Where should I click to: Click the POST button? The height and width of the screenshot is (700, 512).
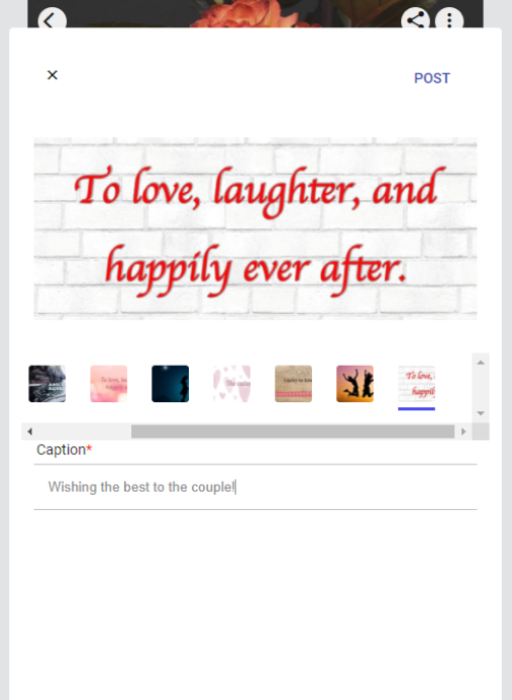coord(432,78)
